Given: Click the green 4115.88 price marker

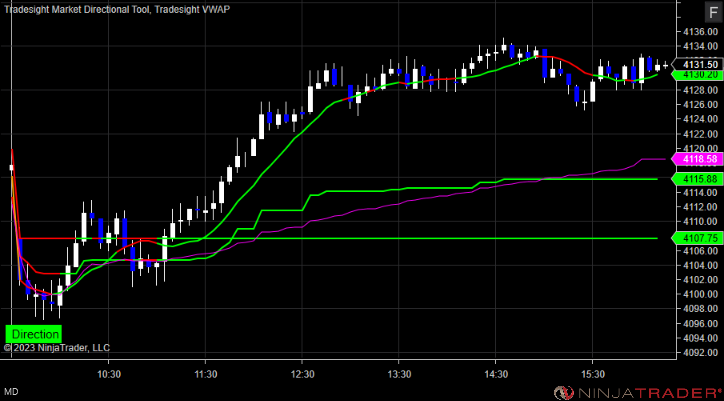Looking at the screenshot, I should [697, 179].
